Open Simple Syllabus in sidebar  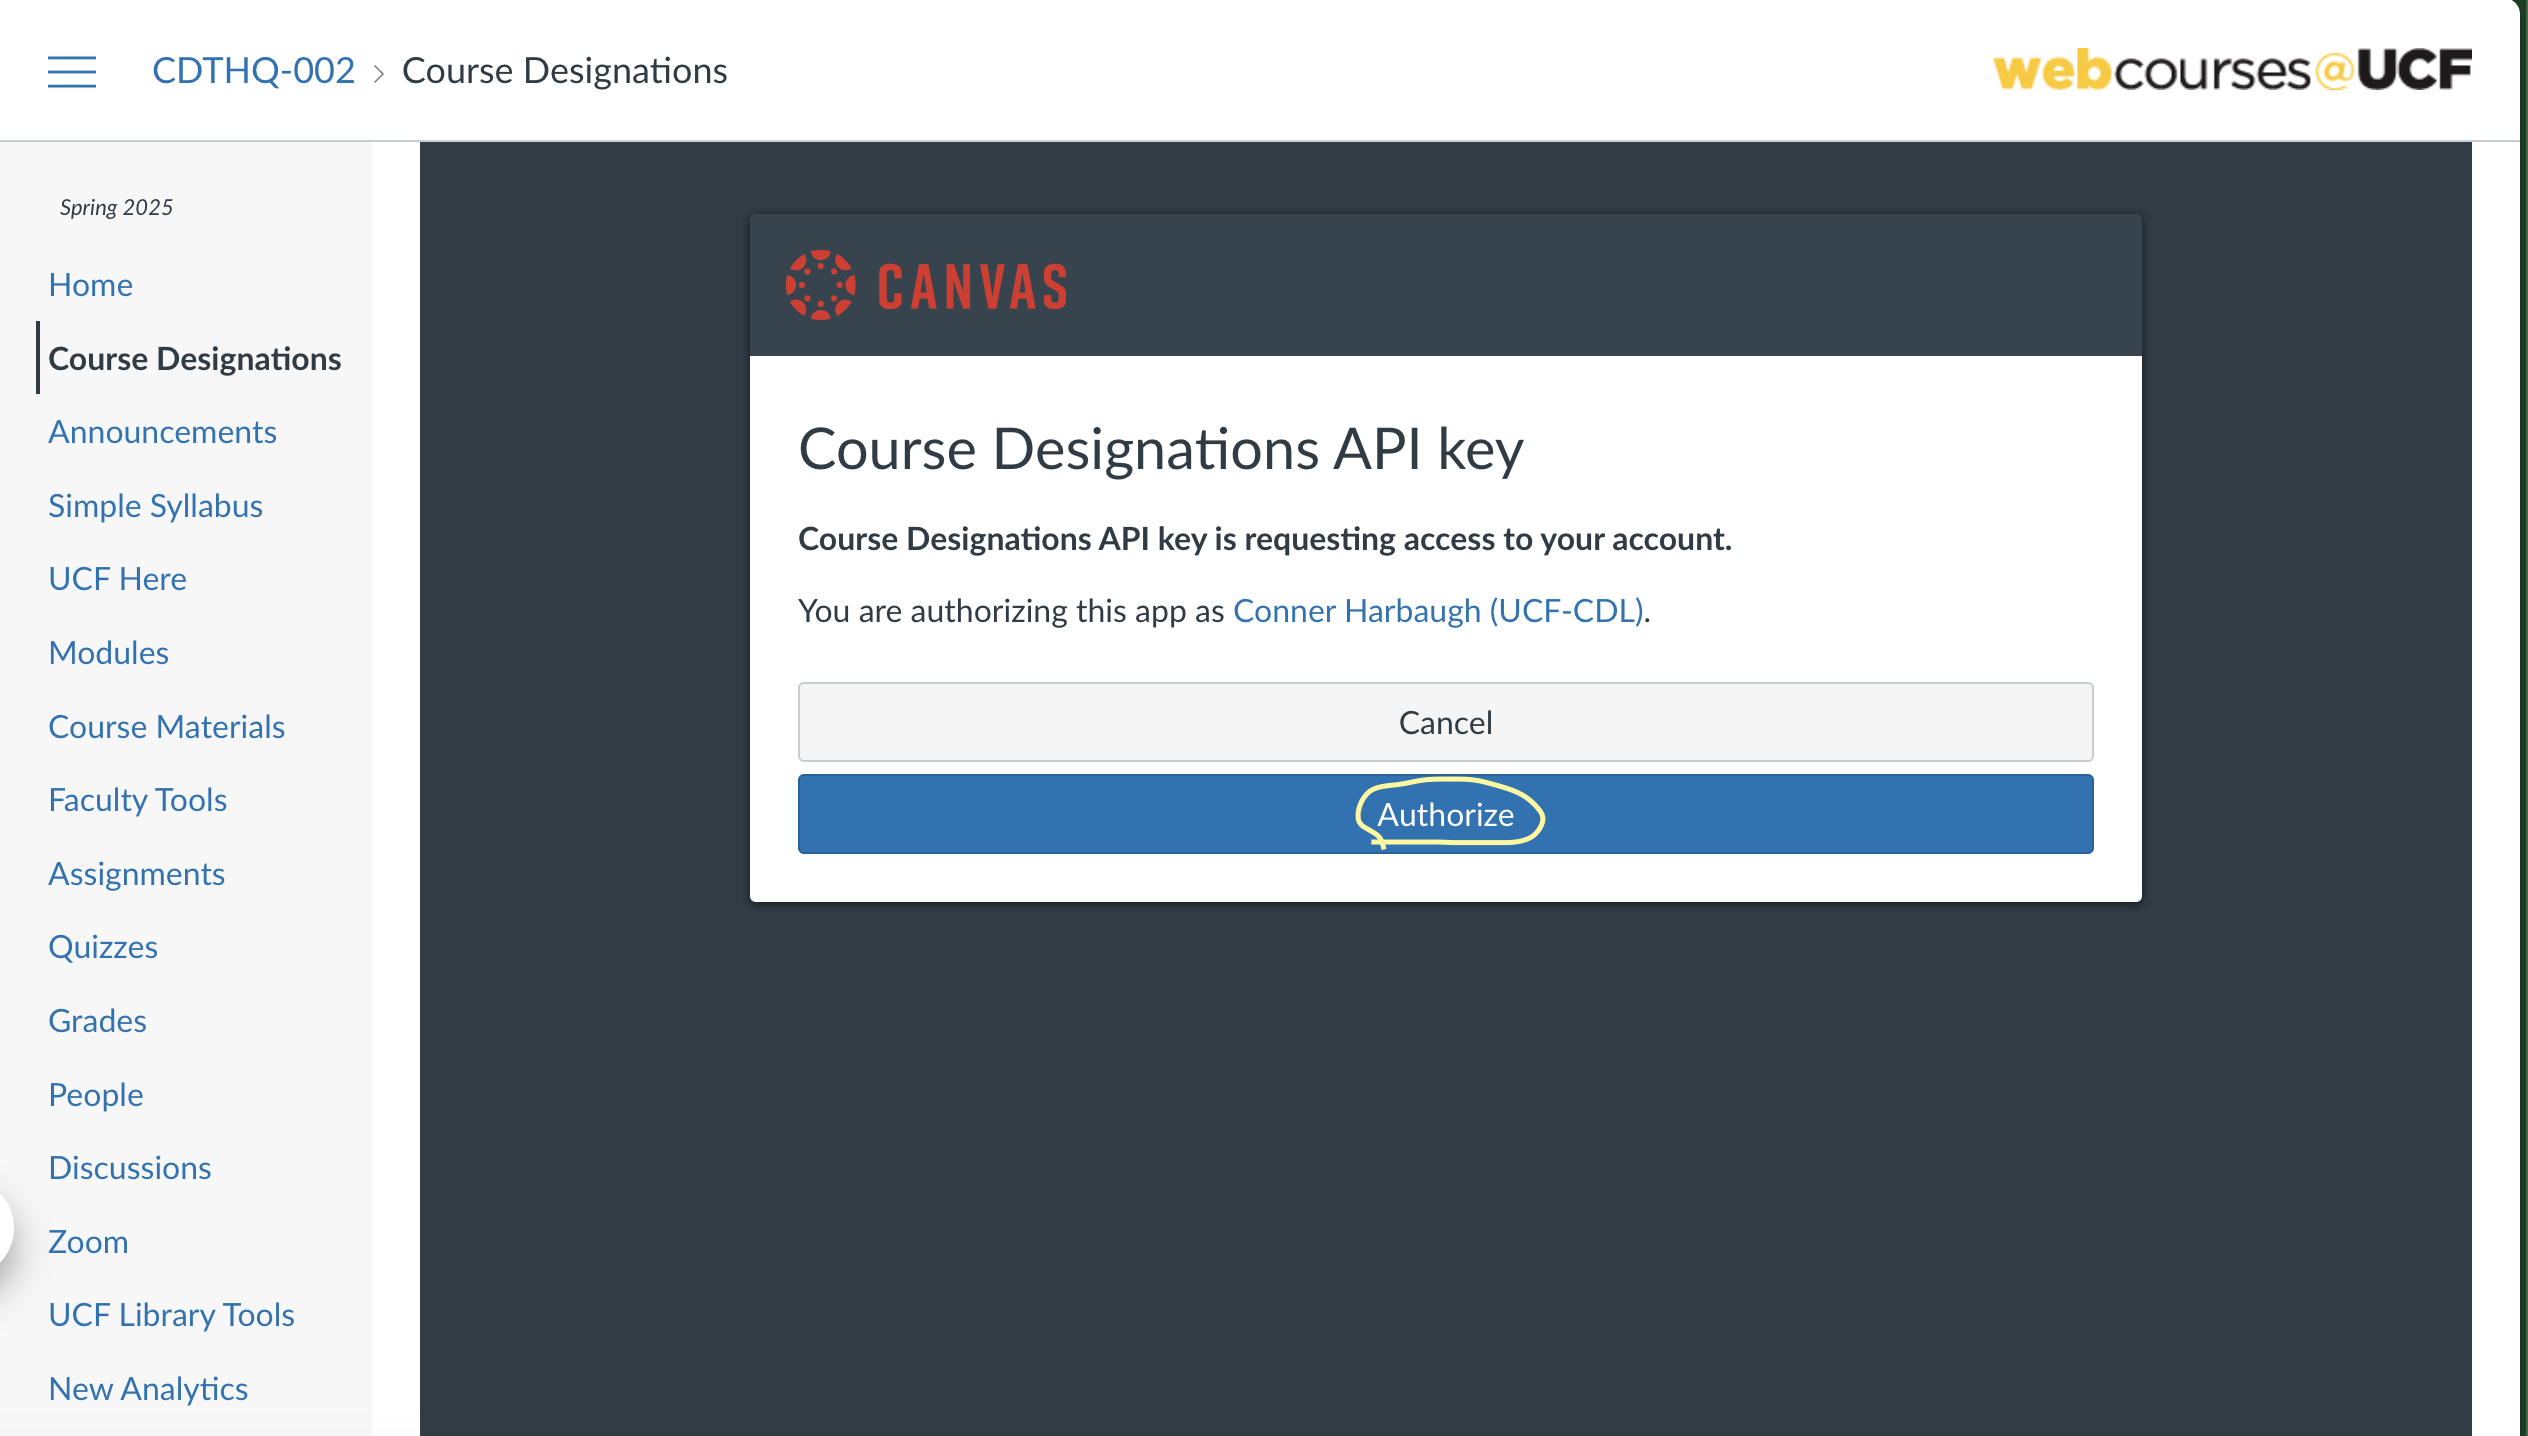coord(155,506)
